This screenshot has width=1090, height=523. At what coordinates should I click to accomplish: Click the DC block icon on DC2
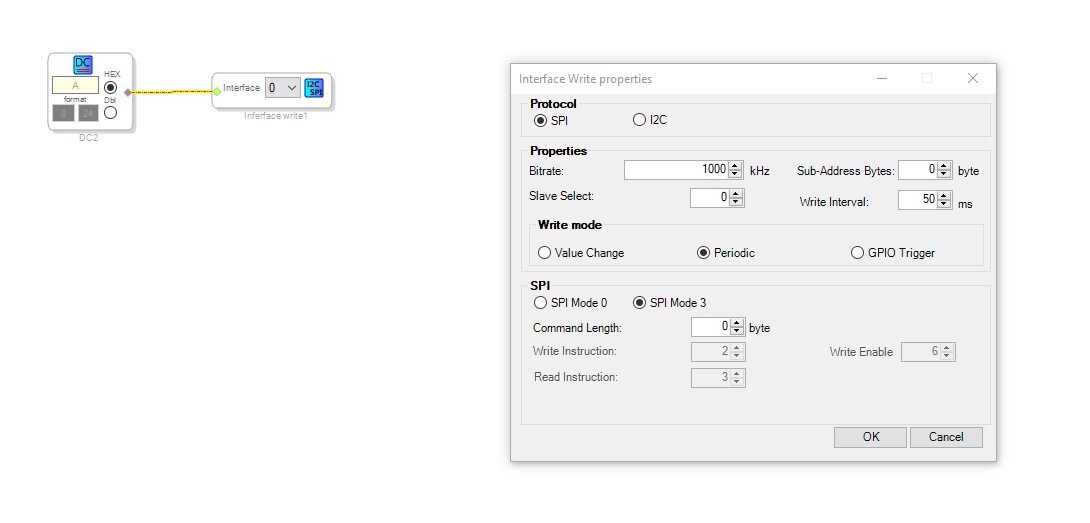83,65
